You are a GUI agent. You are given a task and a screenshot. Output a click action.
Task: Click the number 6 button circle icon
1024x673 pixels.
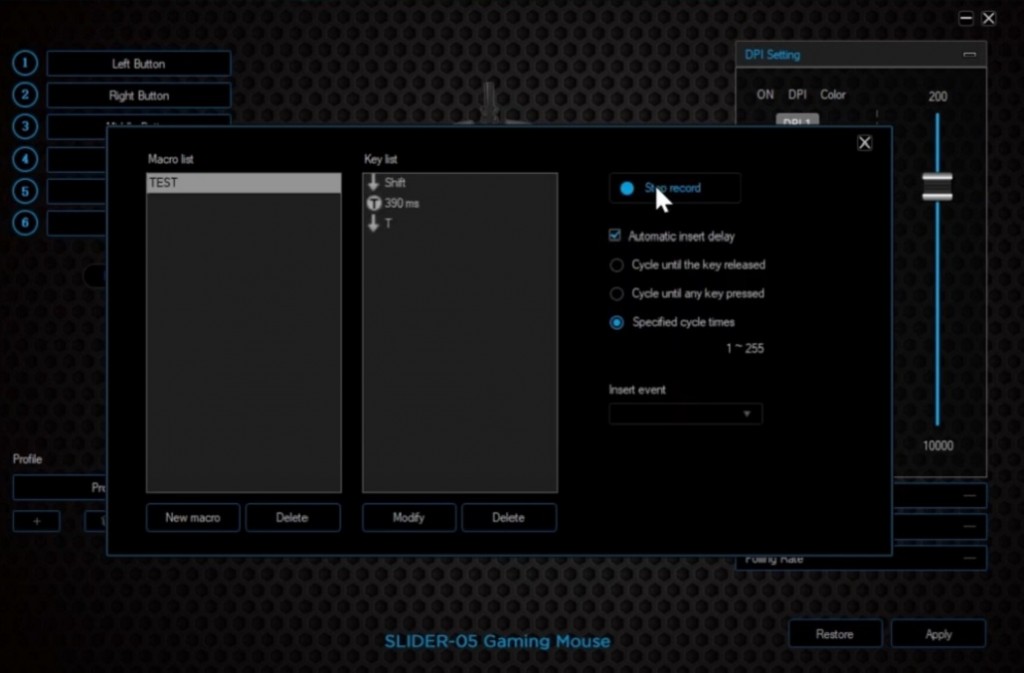pos(25,222)
